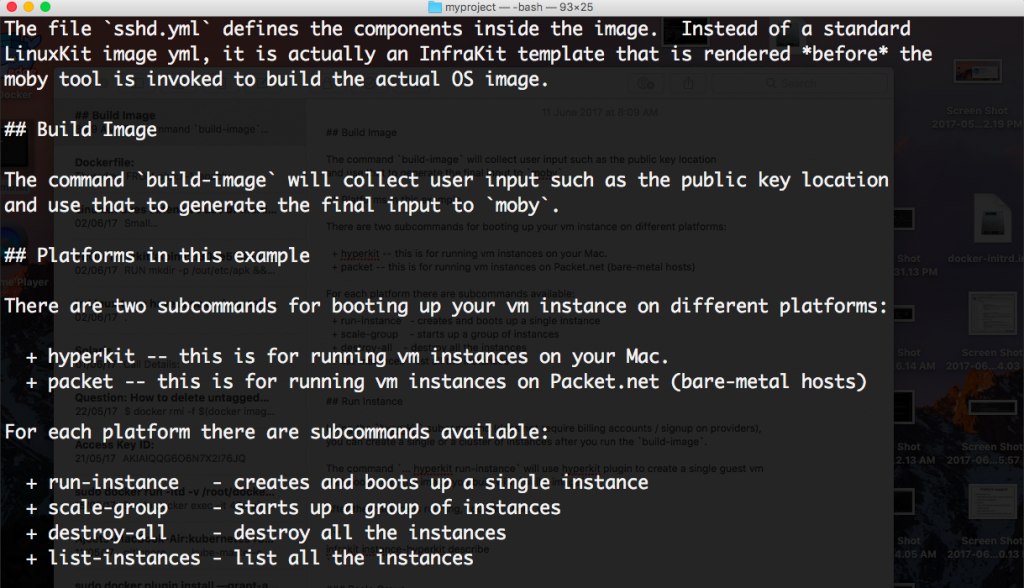Click the share icon in the note toolbar

click(x=688, y=84)
